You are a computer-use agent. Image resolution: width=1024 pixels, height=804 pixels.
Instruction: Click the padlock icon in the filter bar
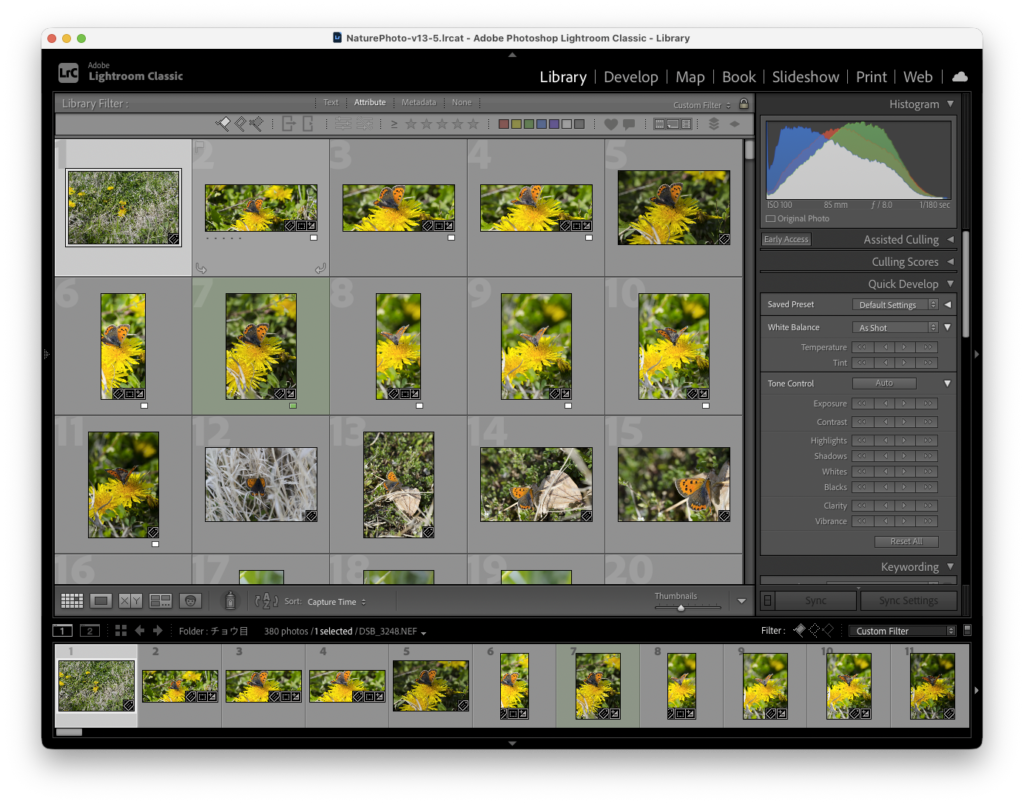click(743, 102)
